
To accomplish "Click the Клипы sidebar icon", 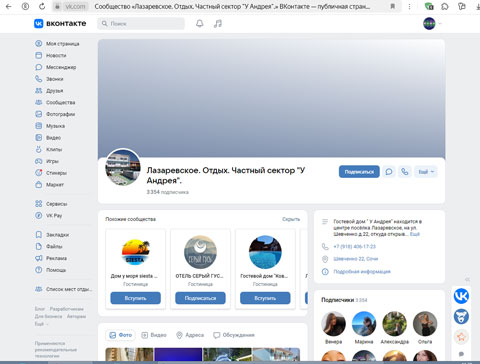I will [39, 149].
